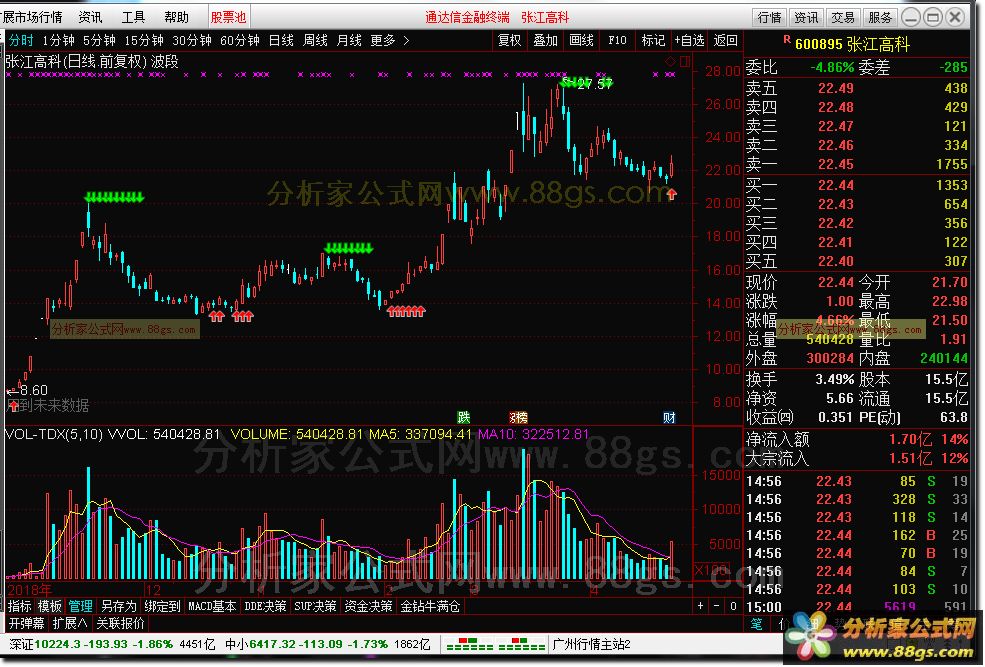
Task: Select the 指标 tab
Action: coord(19,606)
